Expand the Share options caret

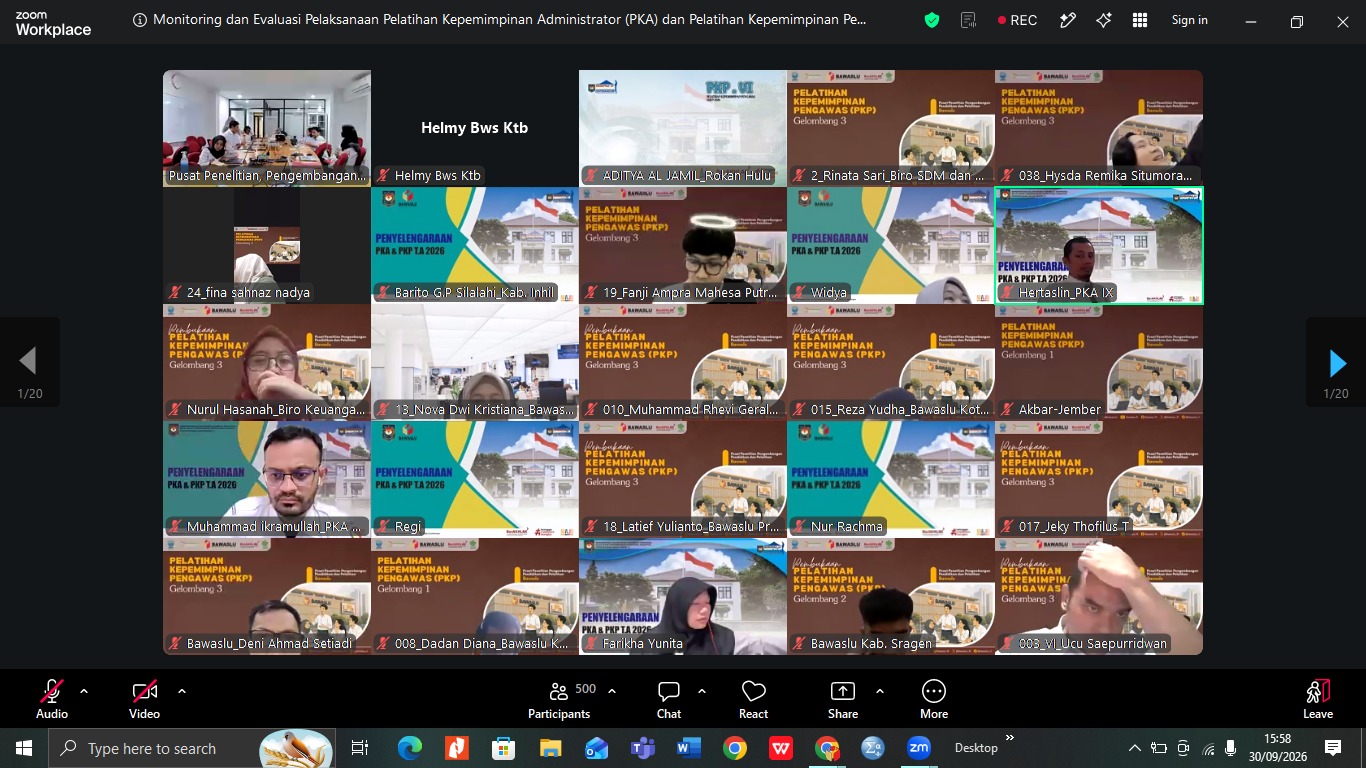tap(880, 691)
